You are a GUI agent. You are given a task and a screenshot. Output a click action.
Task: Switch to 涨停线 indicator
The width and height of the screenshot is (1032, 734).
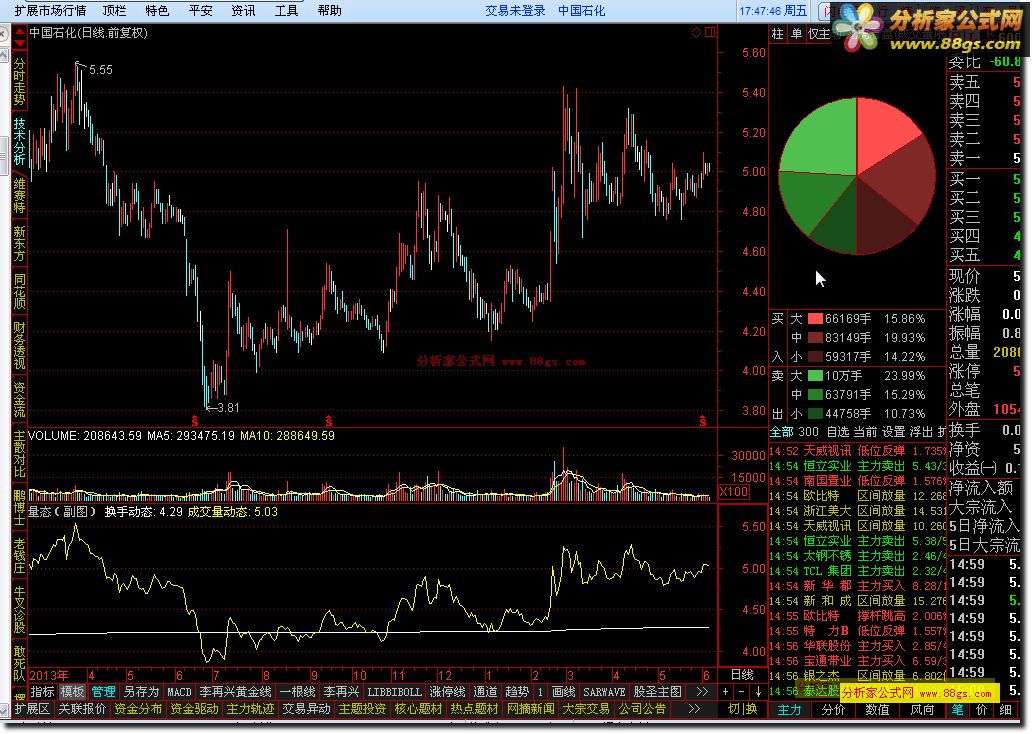pos(447,692)
